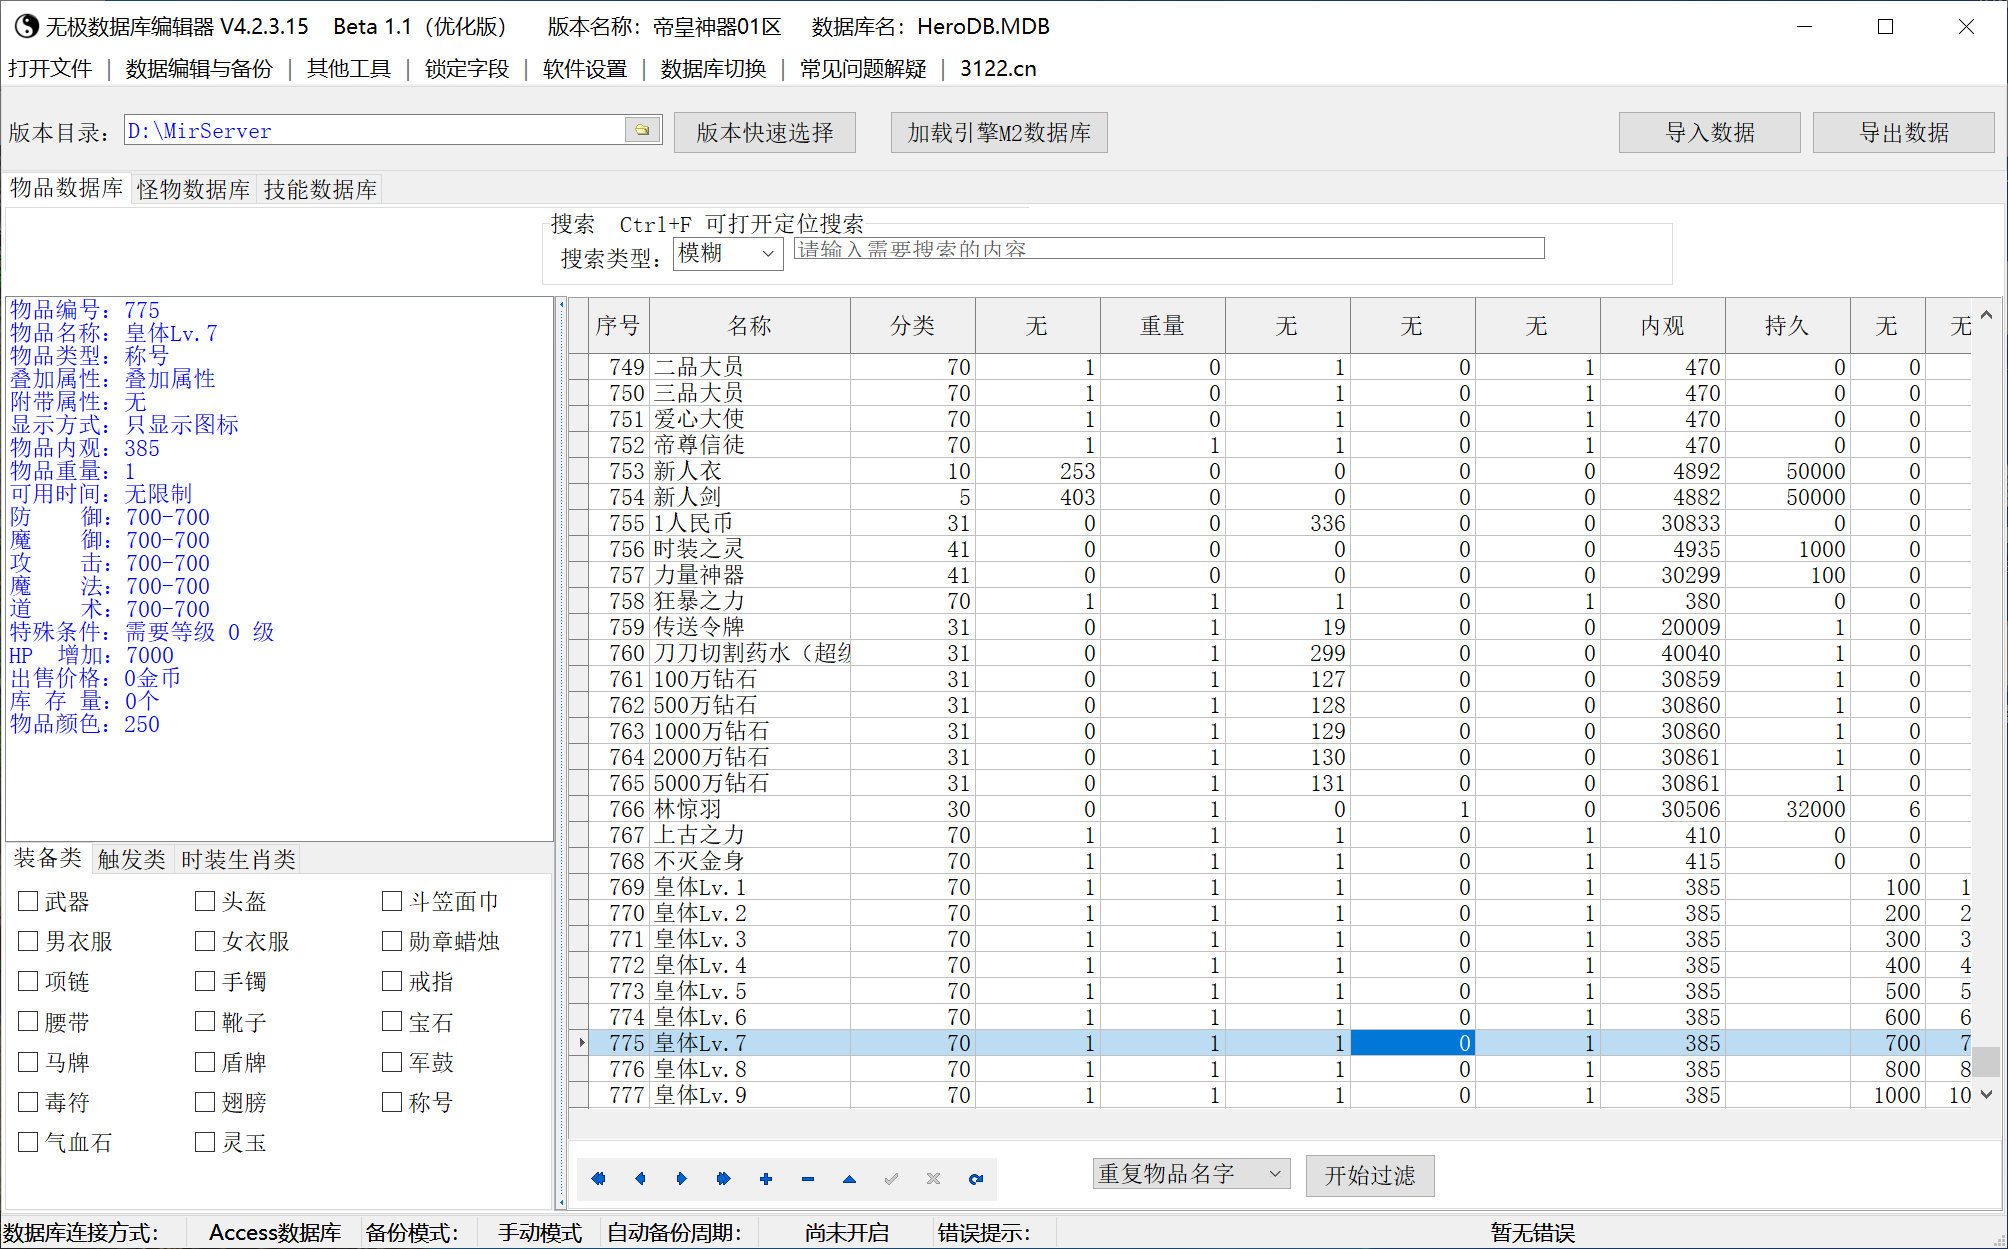Screen dimensions: 2008x1249
Task: Click the post edit checkmark icon
Action: 891,1179
